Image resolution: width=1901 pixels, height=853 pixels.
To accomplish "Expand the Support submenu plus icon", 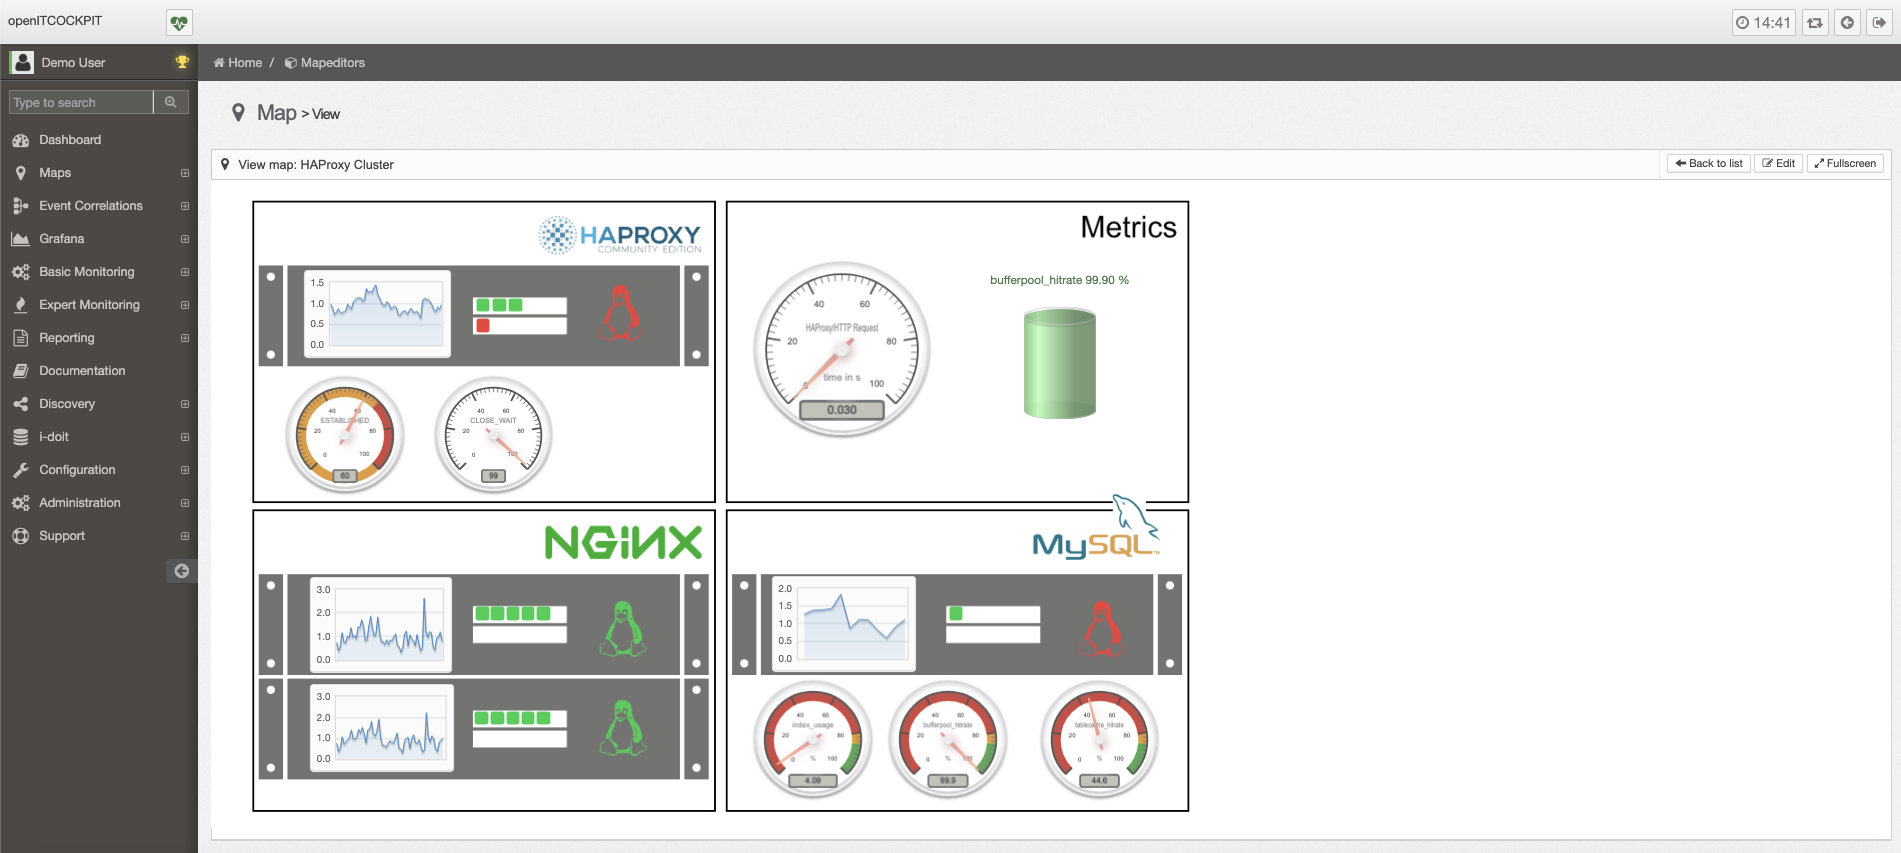I will (x=185, y=536).
